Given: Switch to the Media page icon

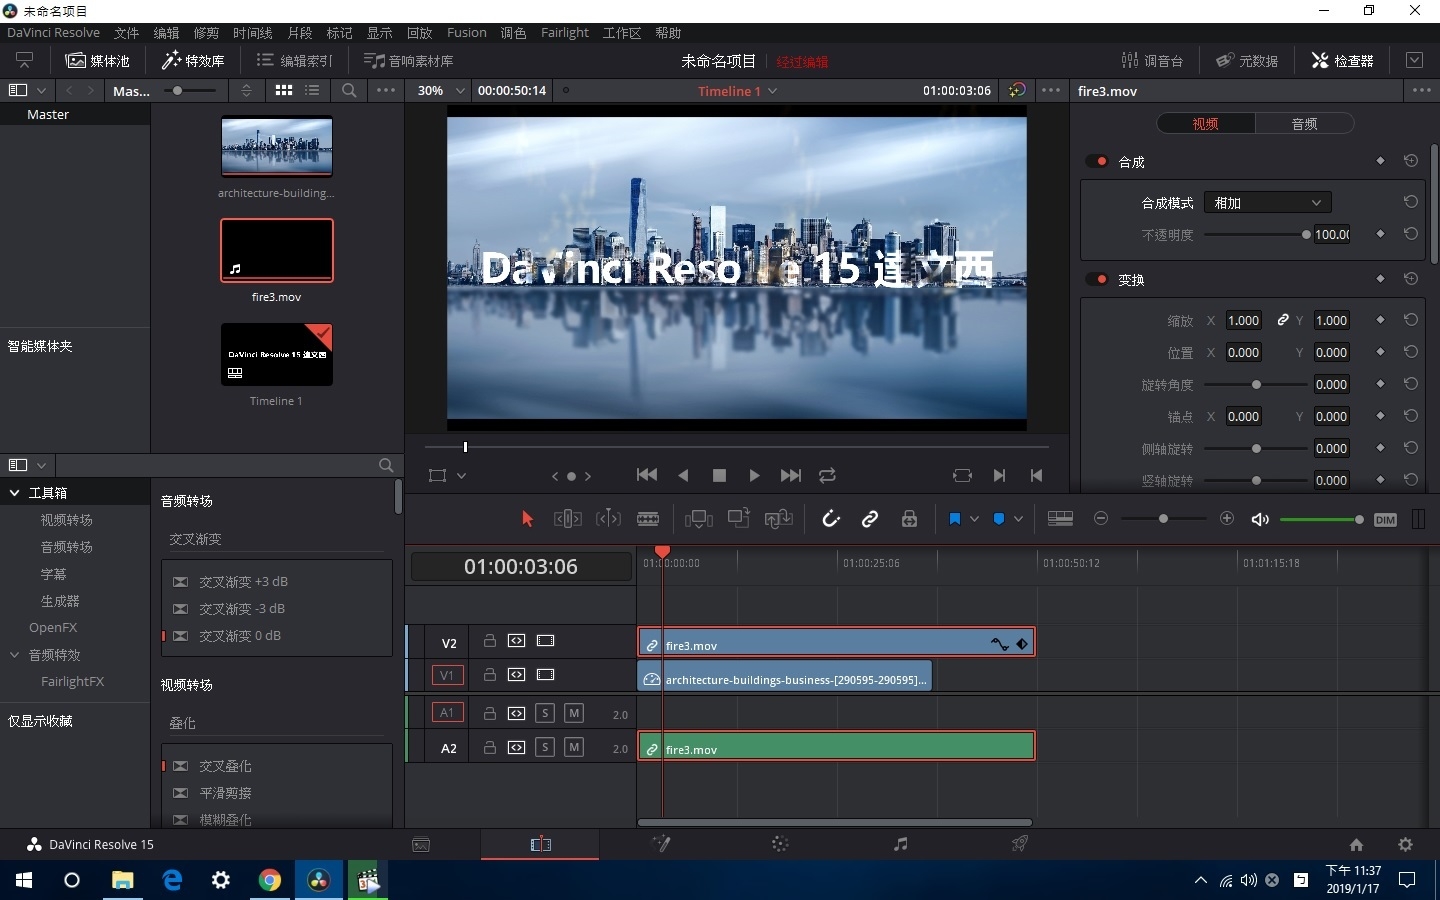Looking at the screenshot, I should click(x=421, y=845).
